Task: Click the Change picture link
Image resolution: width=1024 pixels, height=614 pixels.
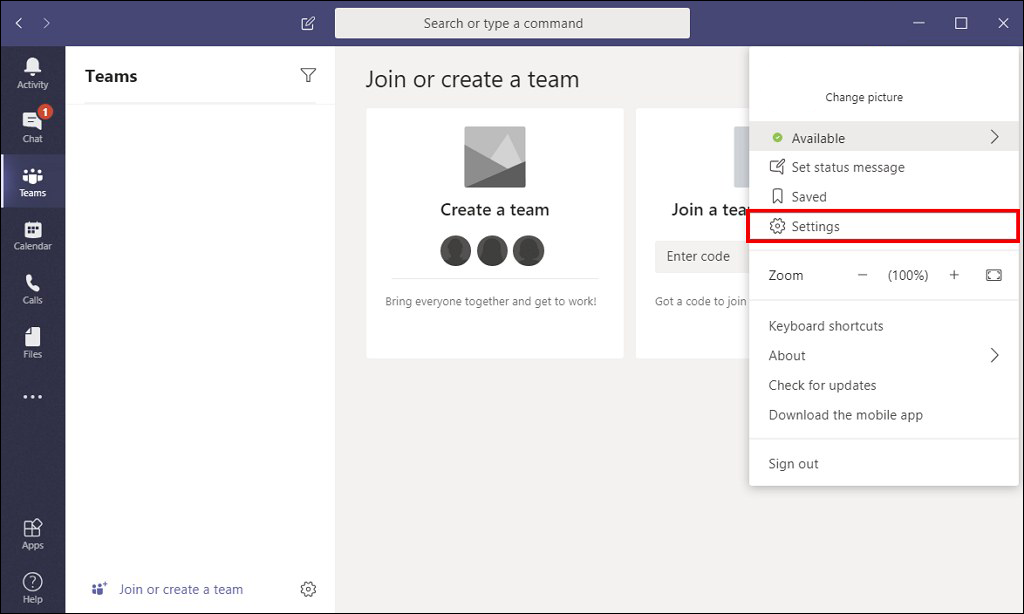Action: pos(864,97)
